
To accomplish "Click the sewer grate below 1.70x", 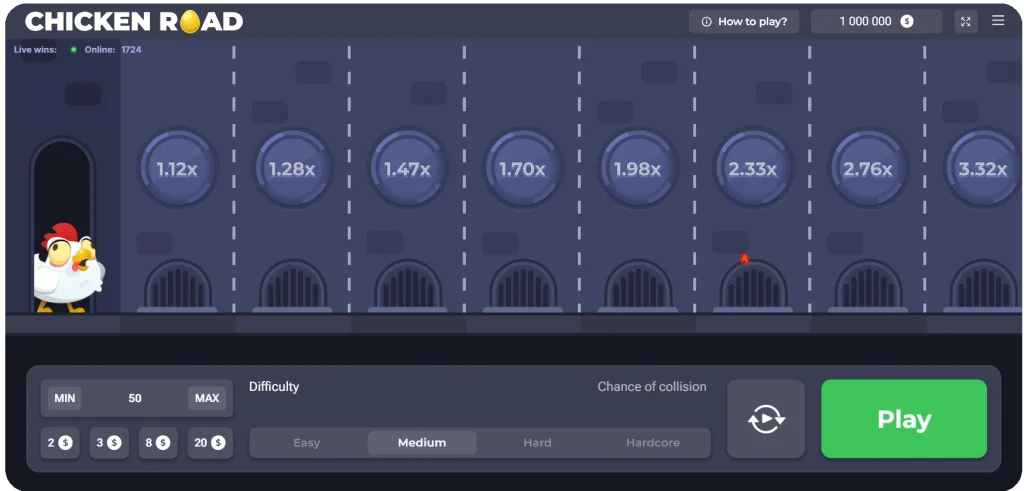I will pyautogui.click(x=522, y=286).
